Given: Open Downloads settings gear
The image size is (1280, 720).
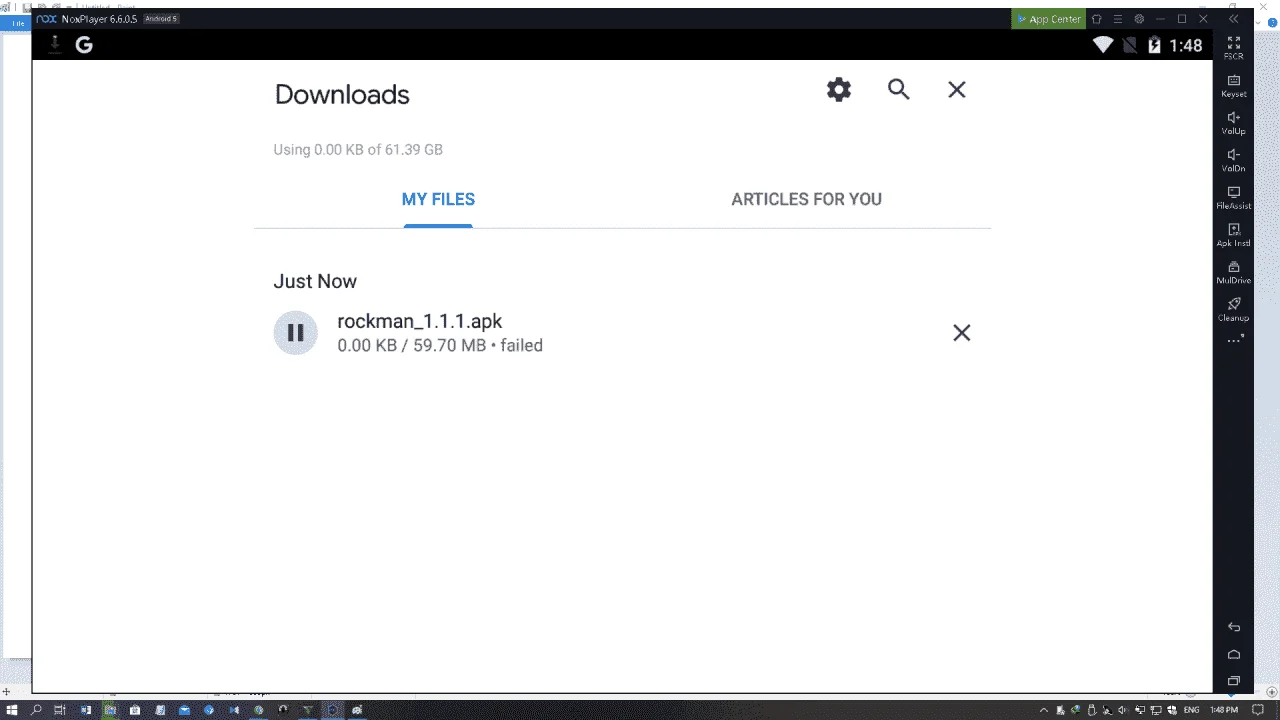Looking at the screenshot, I should [x=838, y=90].
